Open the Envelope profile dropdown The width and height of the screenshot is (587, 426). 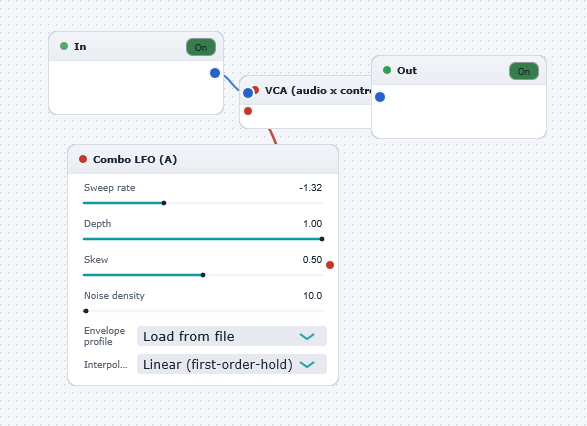click(x=232, y=336)
